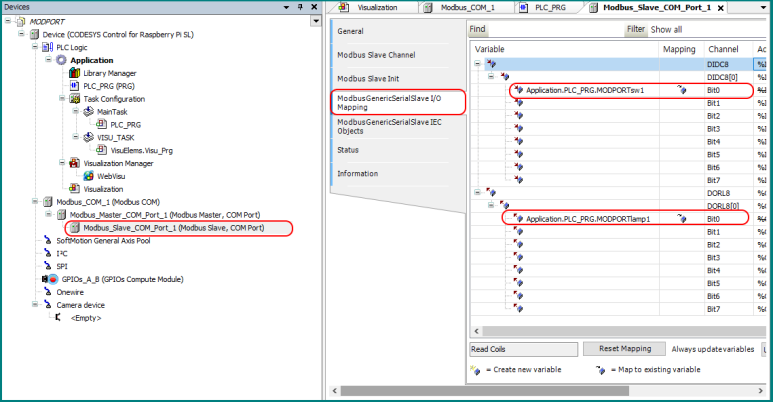Click the WebVisu globe icon

[x=88, y=175]
